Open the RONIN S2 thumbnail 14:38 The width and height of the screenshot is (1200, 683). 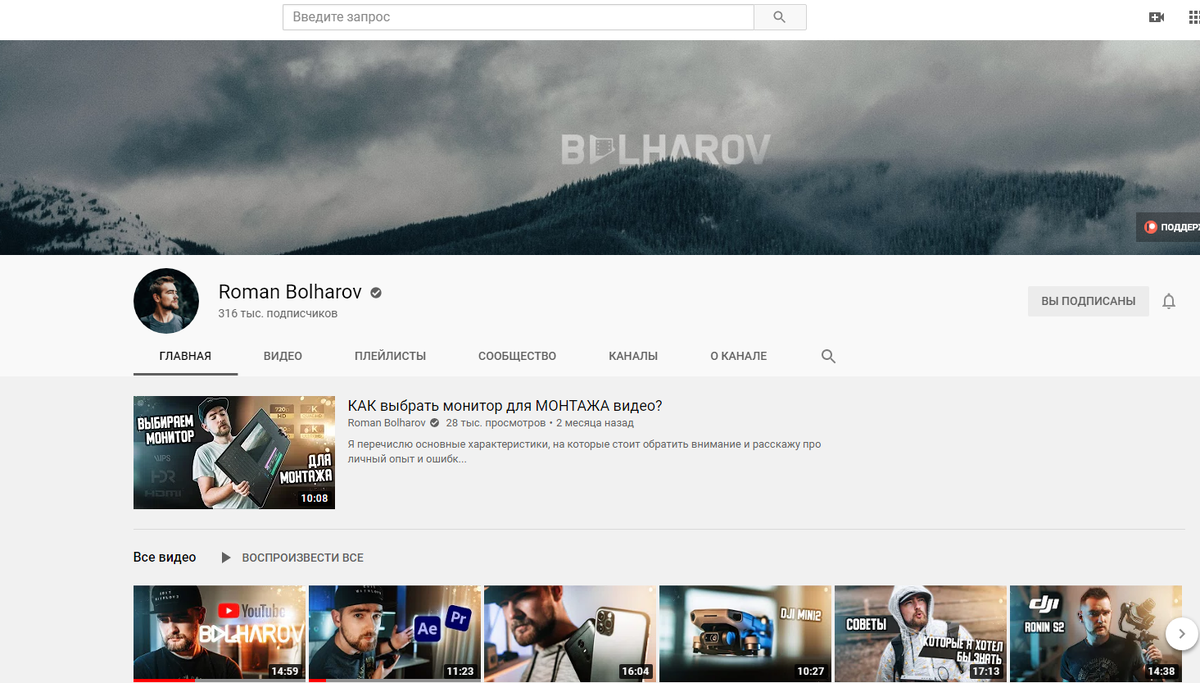(1095, 634)
